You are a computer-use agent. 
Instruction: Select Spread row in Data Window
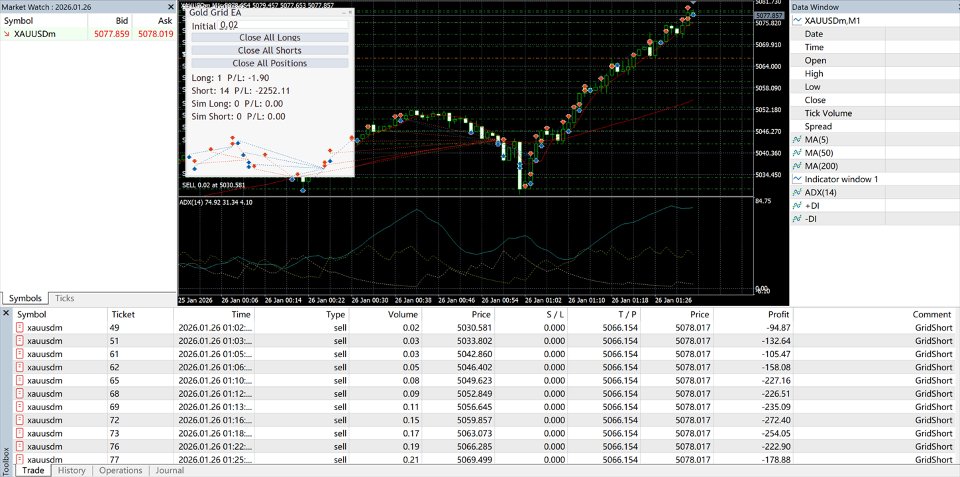click(875, 127)
